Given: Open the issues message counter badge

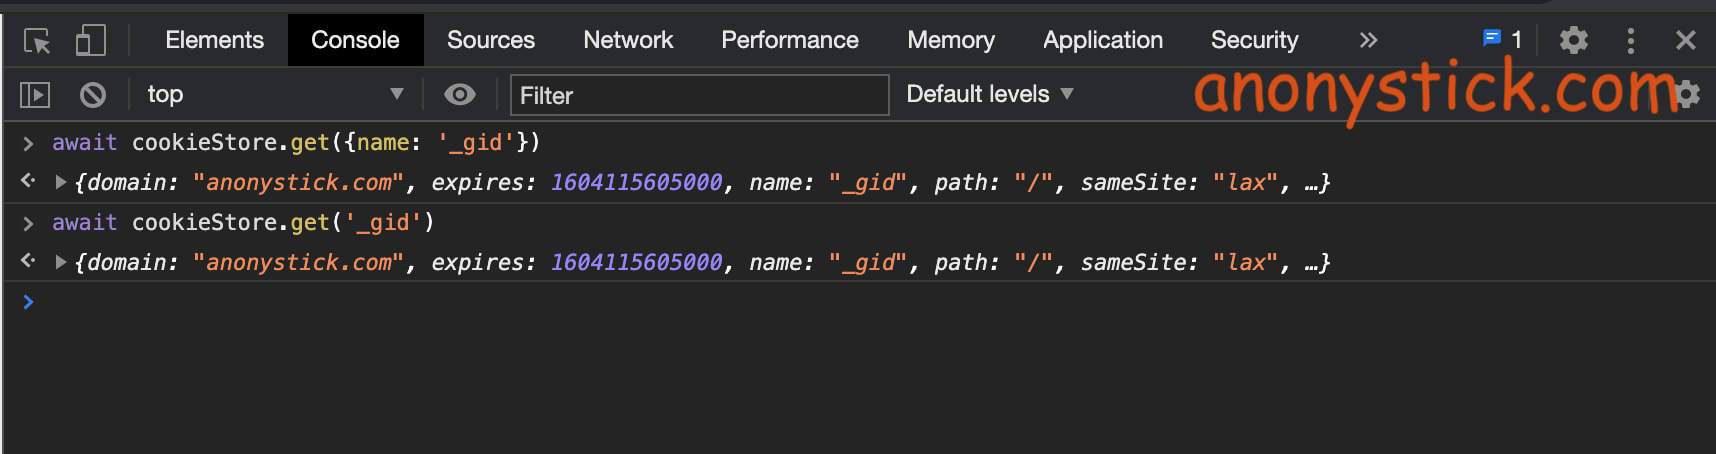Looking at the screenshot, I should [x=1501, y=40].
